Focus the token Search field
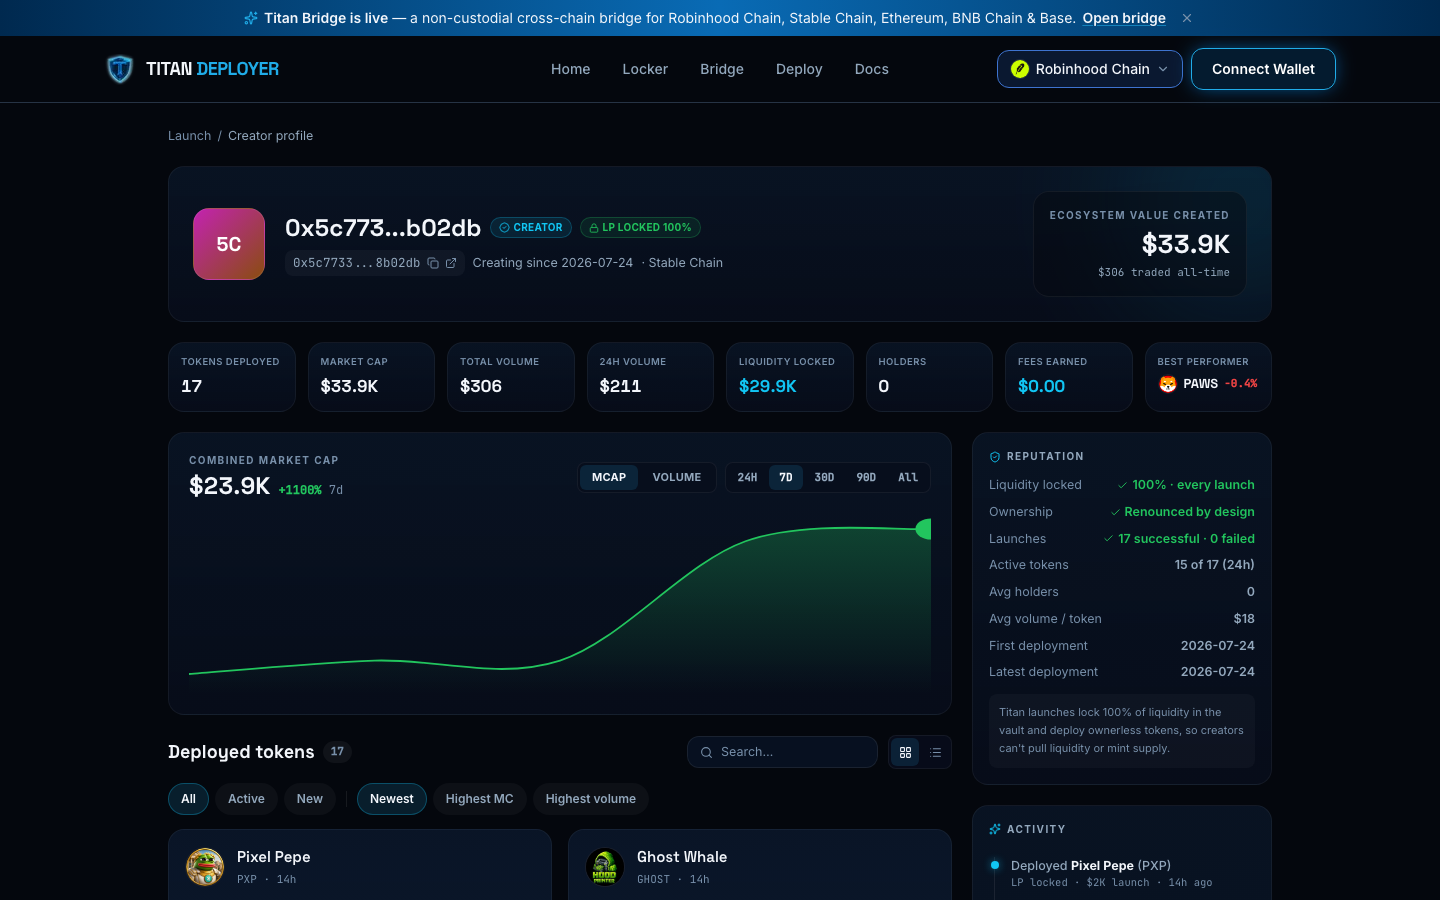This screenshot has width=1440, height=900. click(x=782, y=752)
